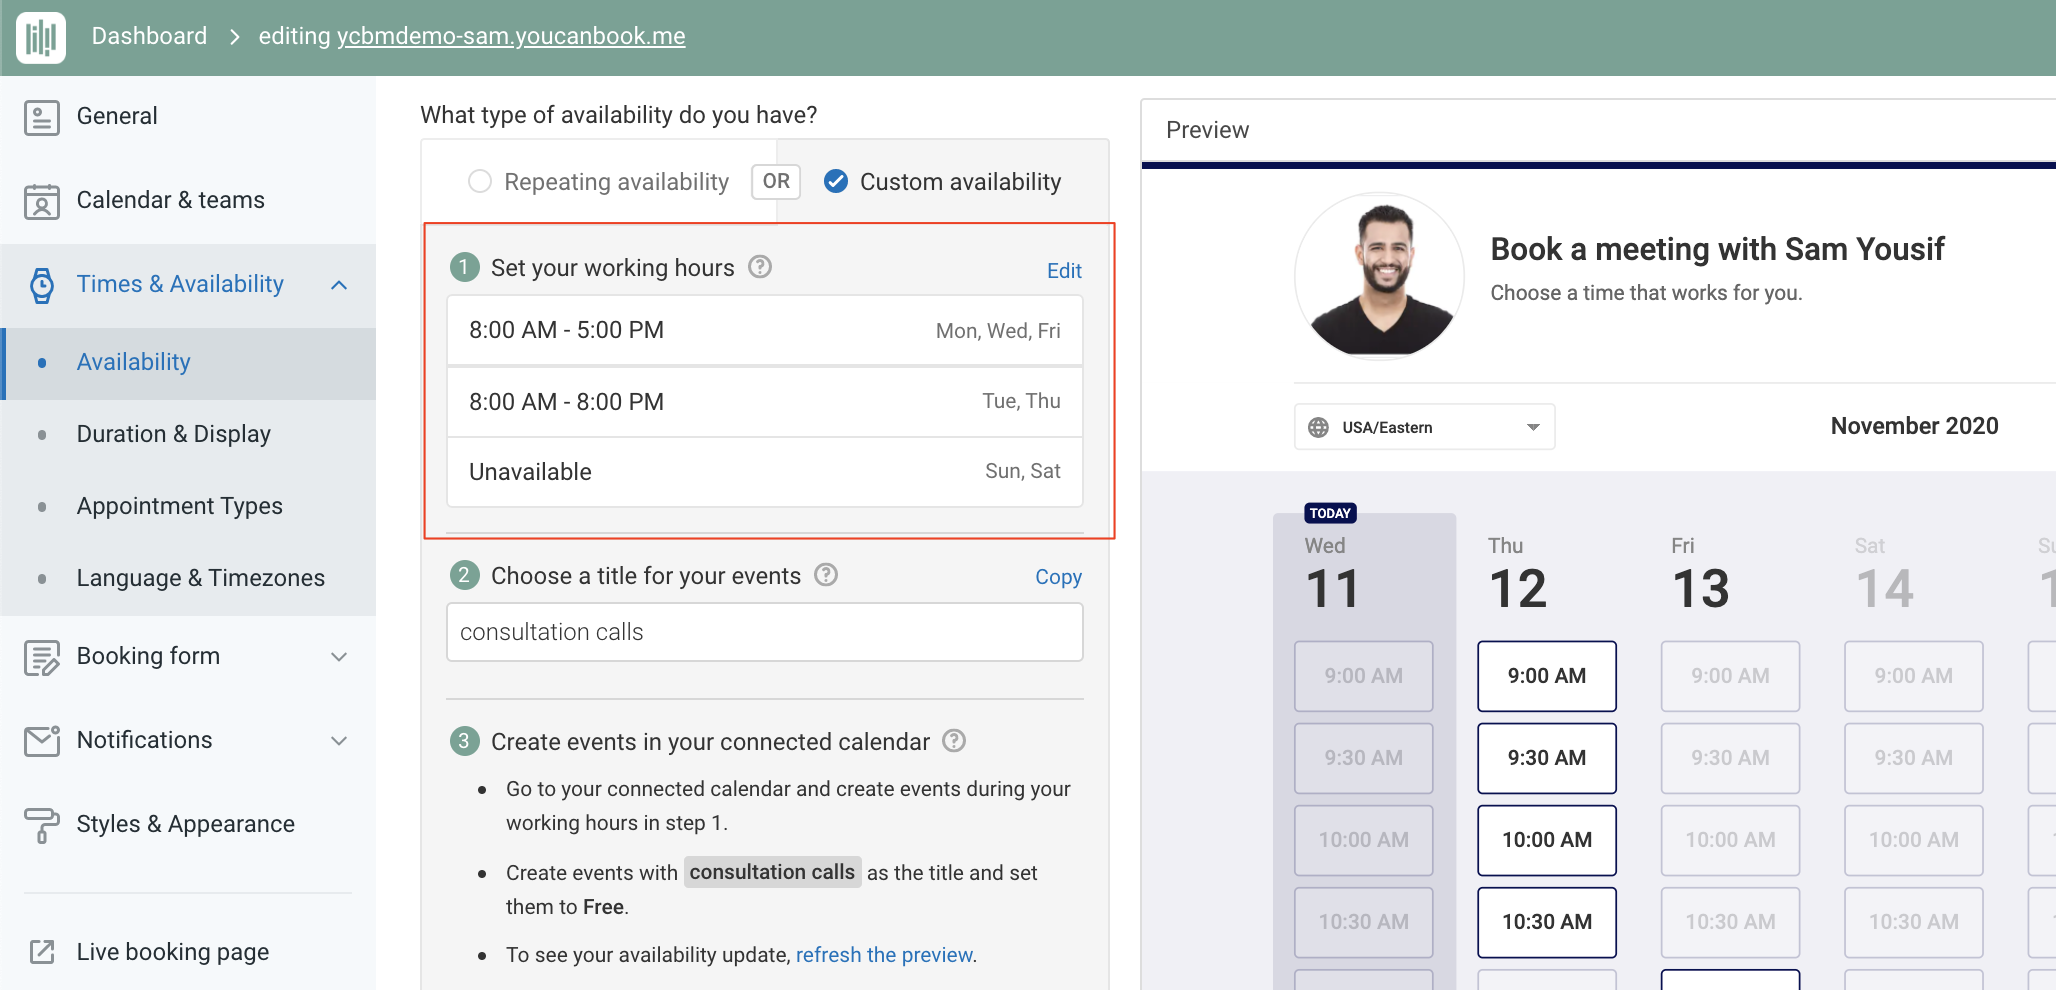Image resolution: width=2056 pixels, height=990 pixels.
Task: Click Edit link for working hours
Action: click(1064, 271)
